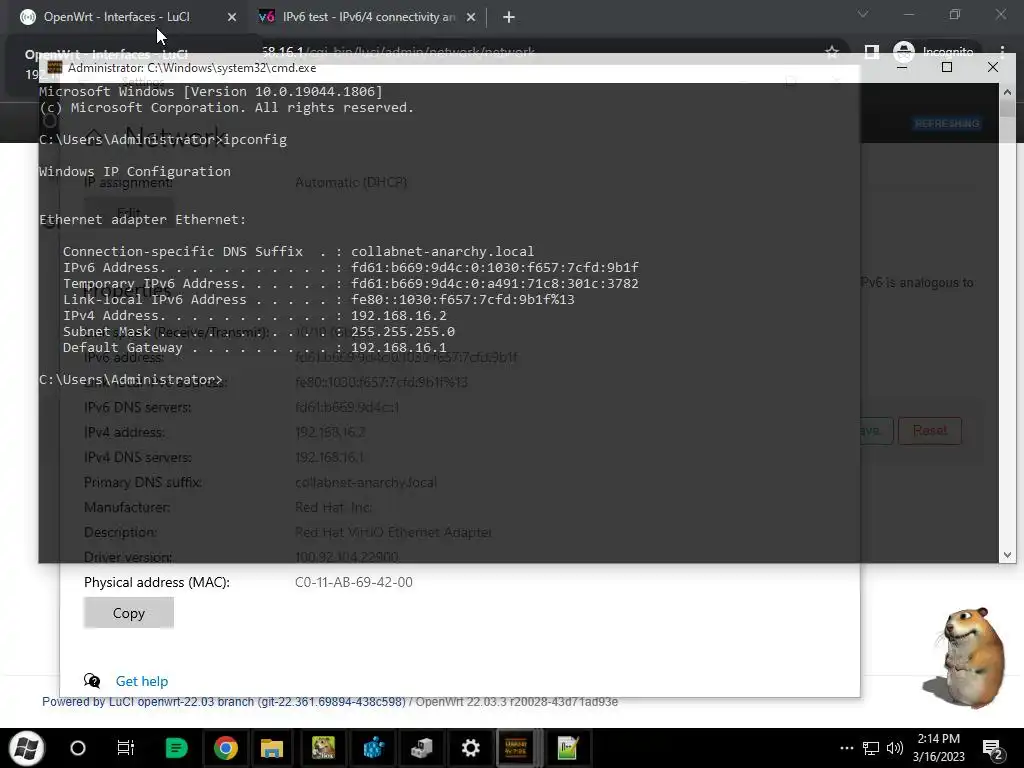1024x768 pixels.
Task: Select the cmd.exe taskbar button
Action: point(516,748)
